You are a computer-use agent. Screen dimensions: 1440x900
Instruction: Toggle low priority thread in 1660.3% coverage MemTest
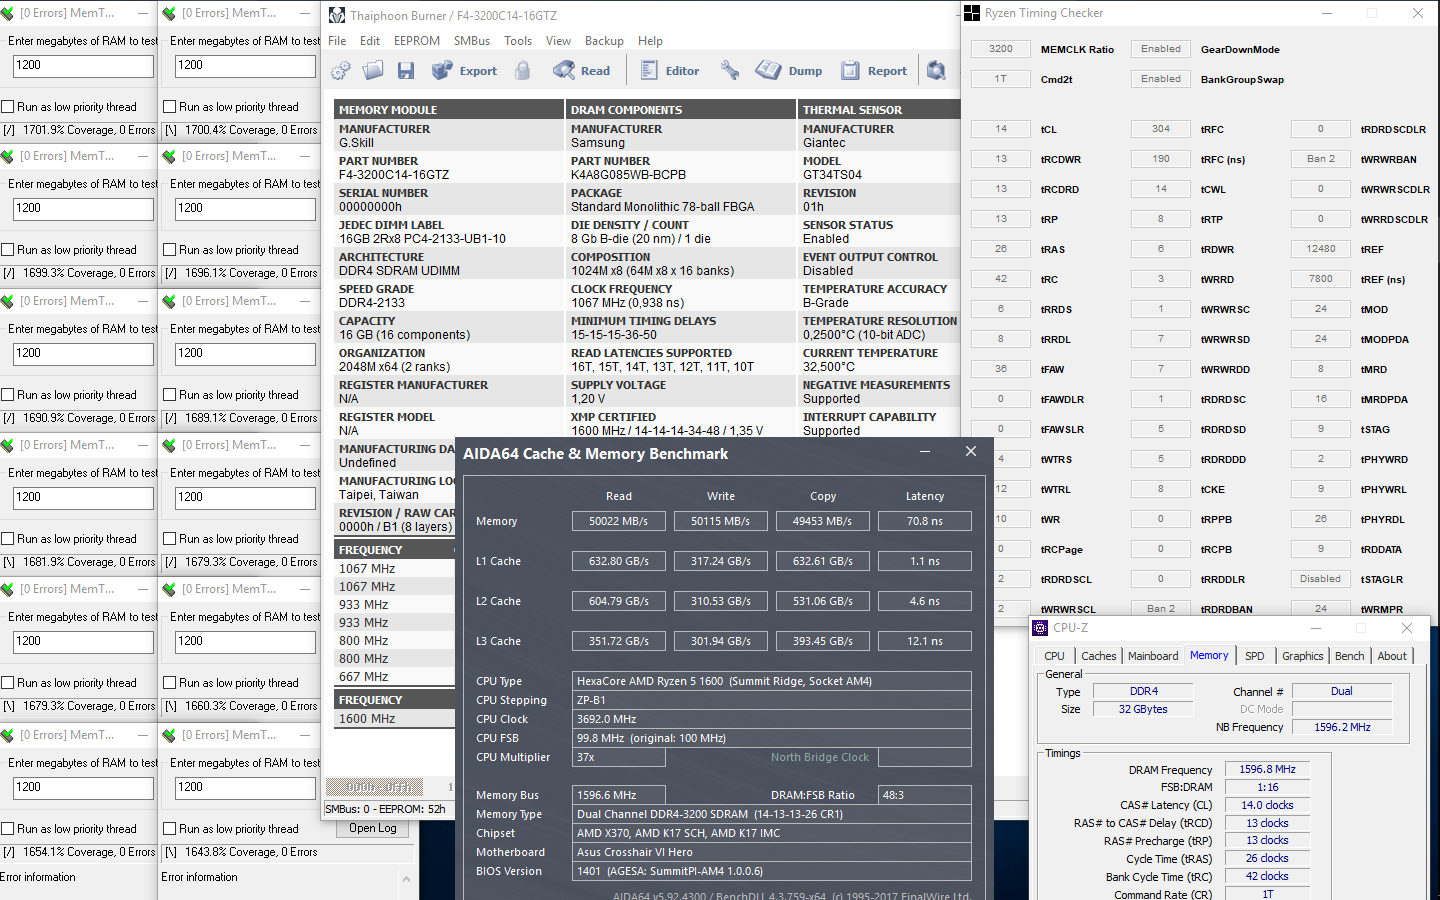[x=170, y=683]
